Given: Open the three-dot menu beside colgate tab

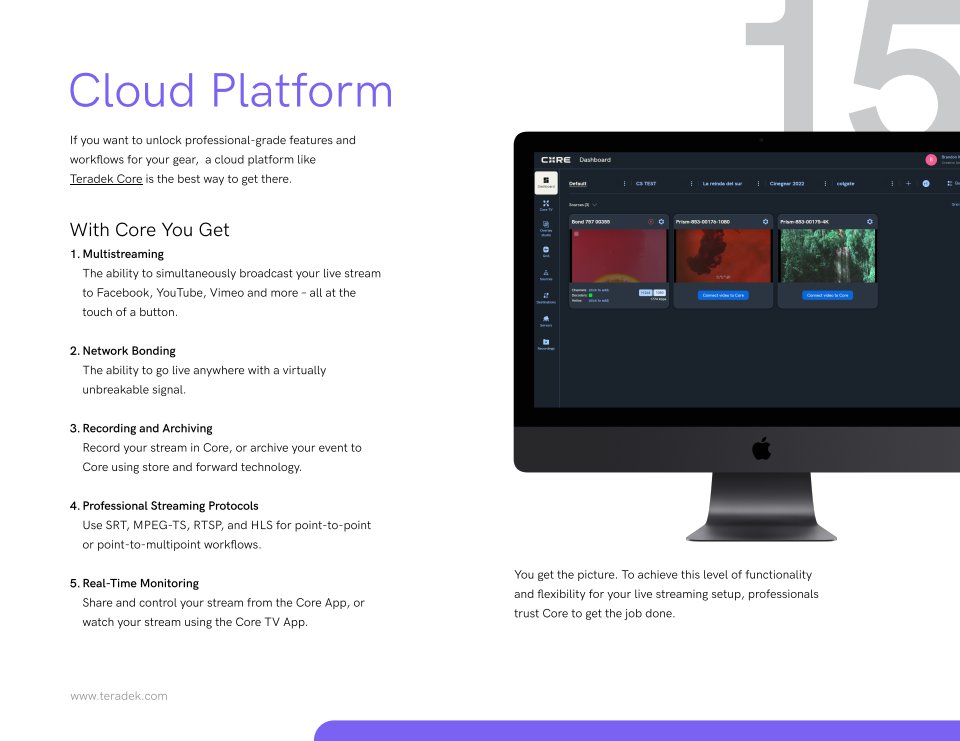Looking at the screenshot, I should [x=891, y=184].
